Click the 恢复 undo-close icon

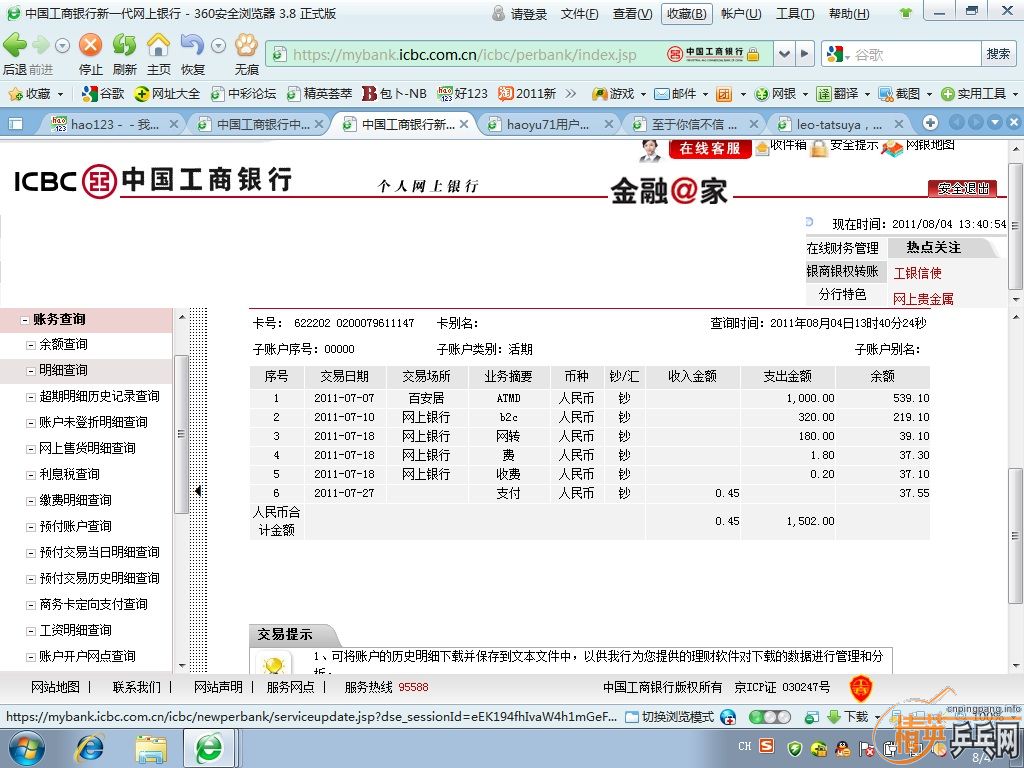(x=192, y=45)
